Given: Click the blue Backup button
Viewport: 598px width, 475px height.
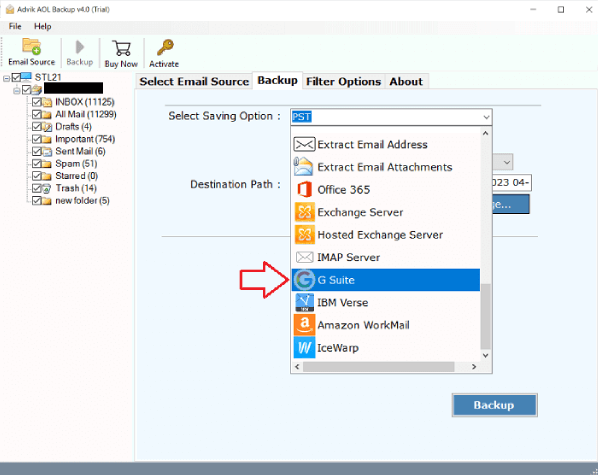Looking at the screenshot, I should [495, 405].
